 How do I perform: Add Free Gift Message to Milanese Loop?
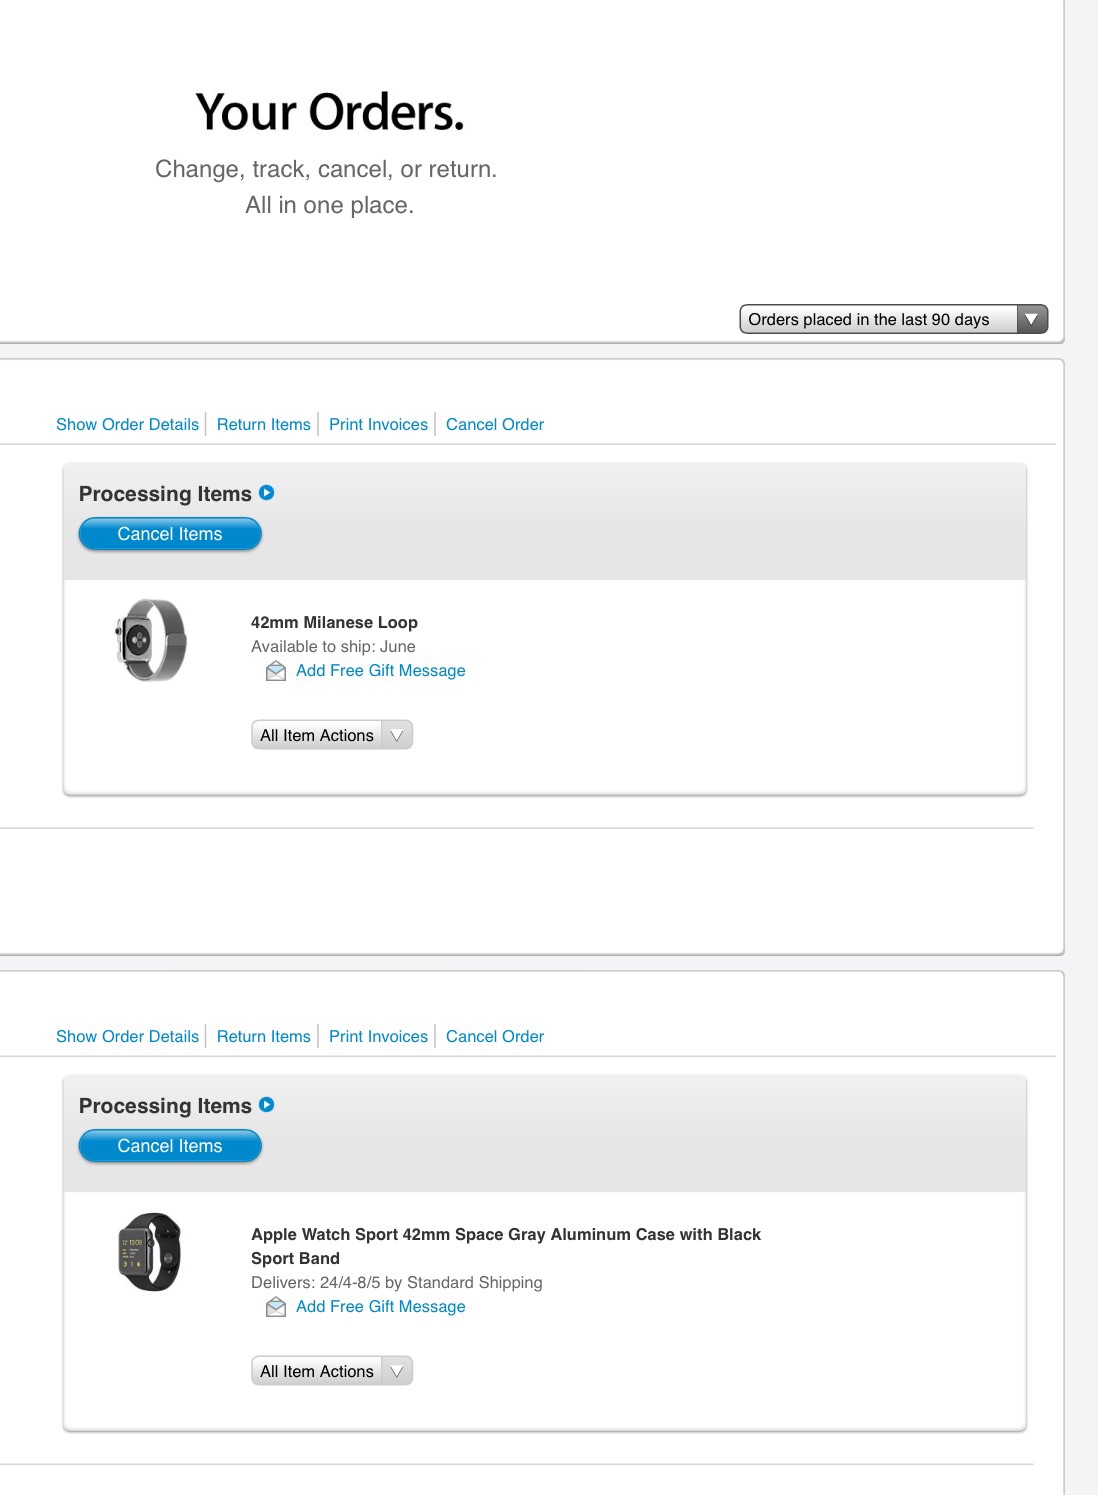[x=381, y=671]
